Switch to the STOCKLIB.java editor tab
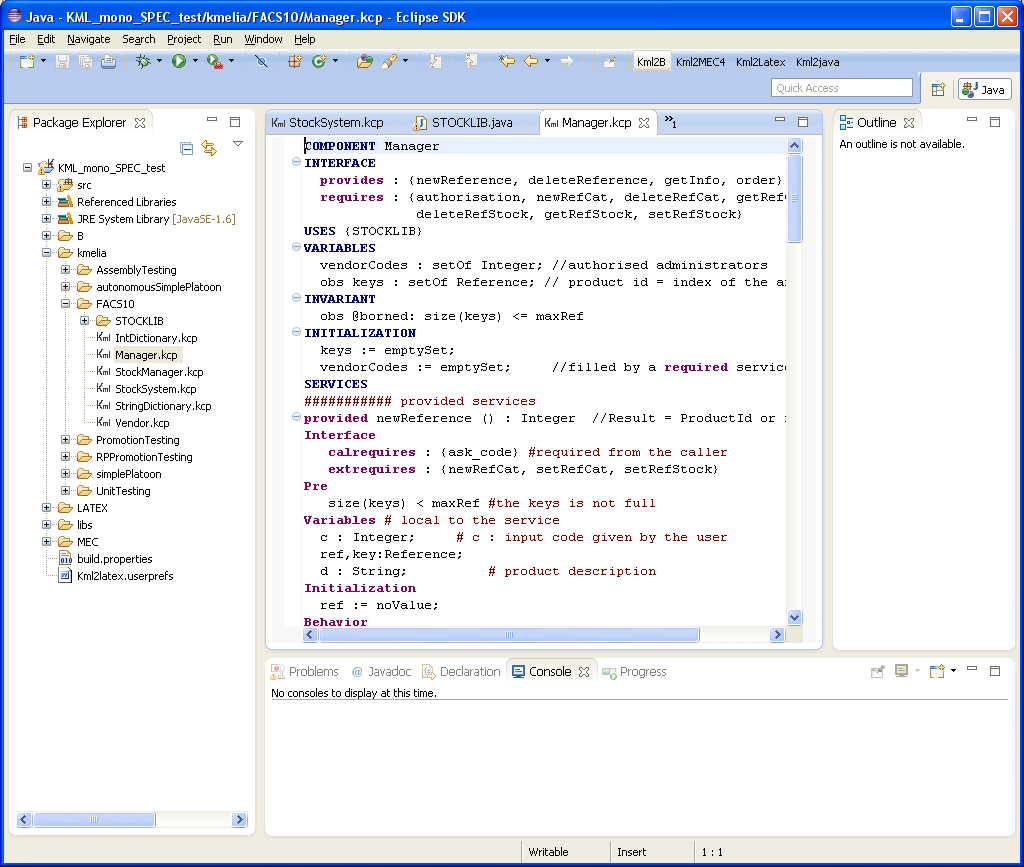The width and height of the screenshot is (1024, 867). pos(471,123)
